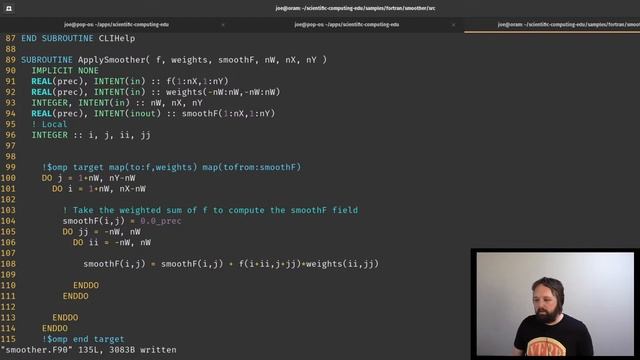Screen dimensions: 640x360
Task: Click the ENDDO on line 113
Action: coord(65,318)
